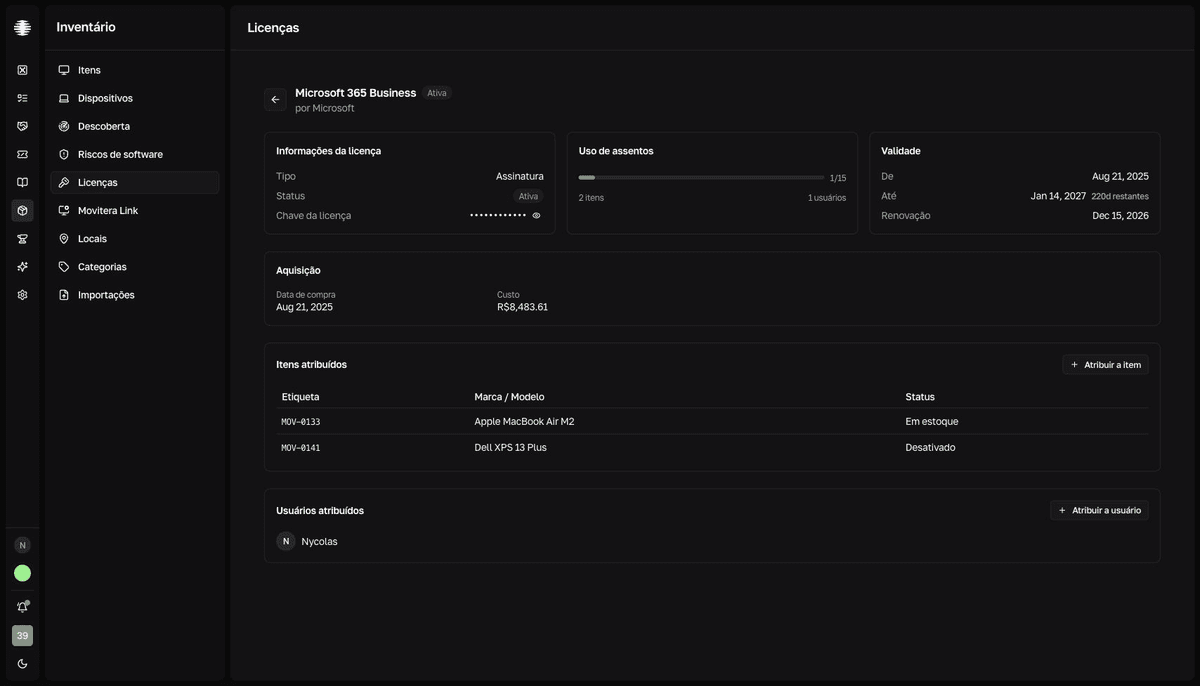Click the Atribuir a usuário button

click(1099, 510)
